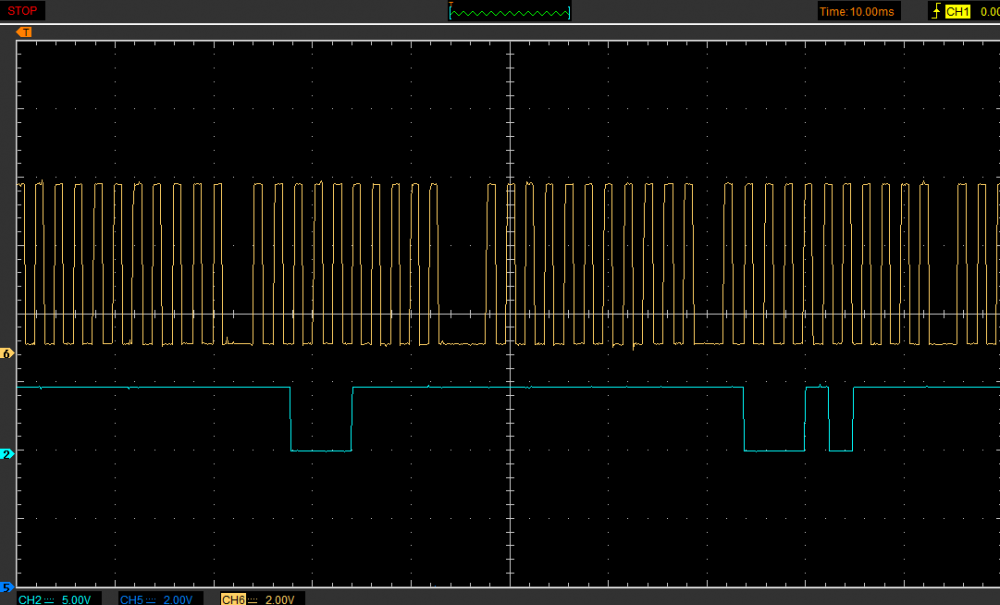Click the trigger level value readout

point(989,12)
